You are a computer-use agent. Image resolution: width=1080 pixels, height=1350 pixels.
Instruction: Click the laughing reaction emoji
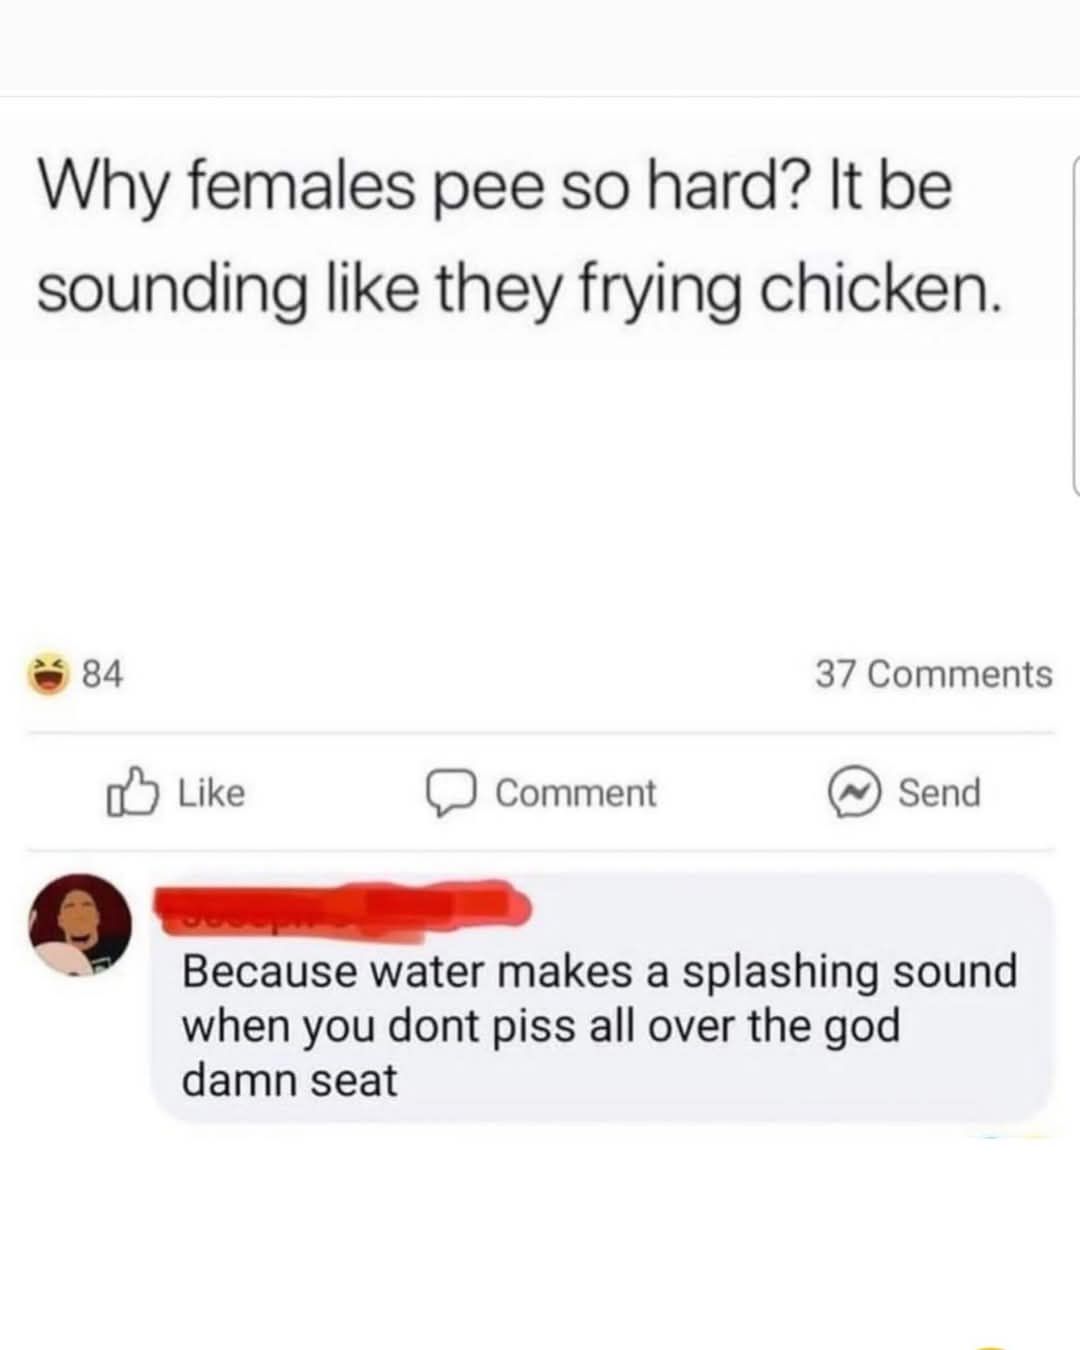click(x=48, y=673)
